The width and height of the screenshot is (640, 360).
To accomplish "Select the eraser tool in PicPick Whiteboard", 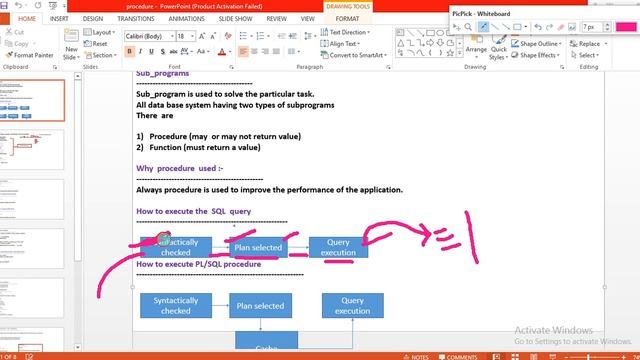I will click(x=561, y=27).
